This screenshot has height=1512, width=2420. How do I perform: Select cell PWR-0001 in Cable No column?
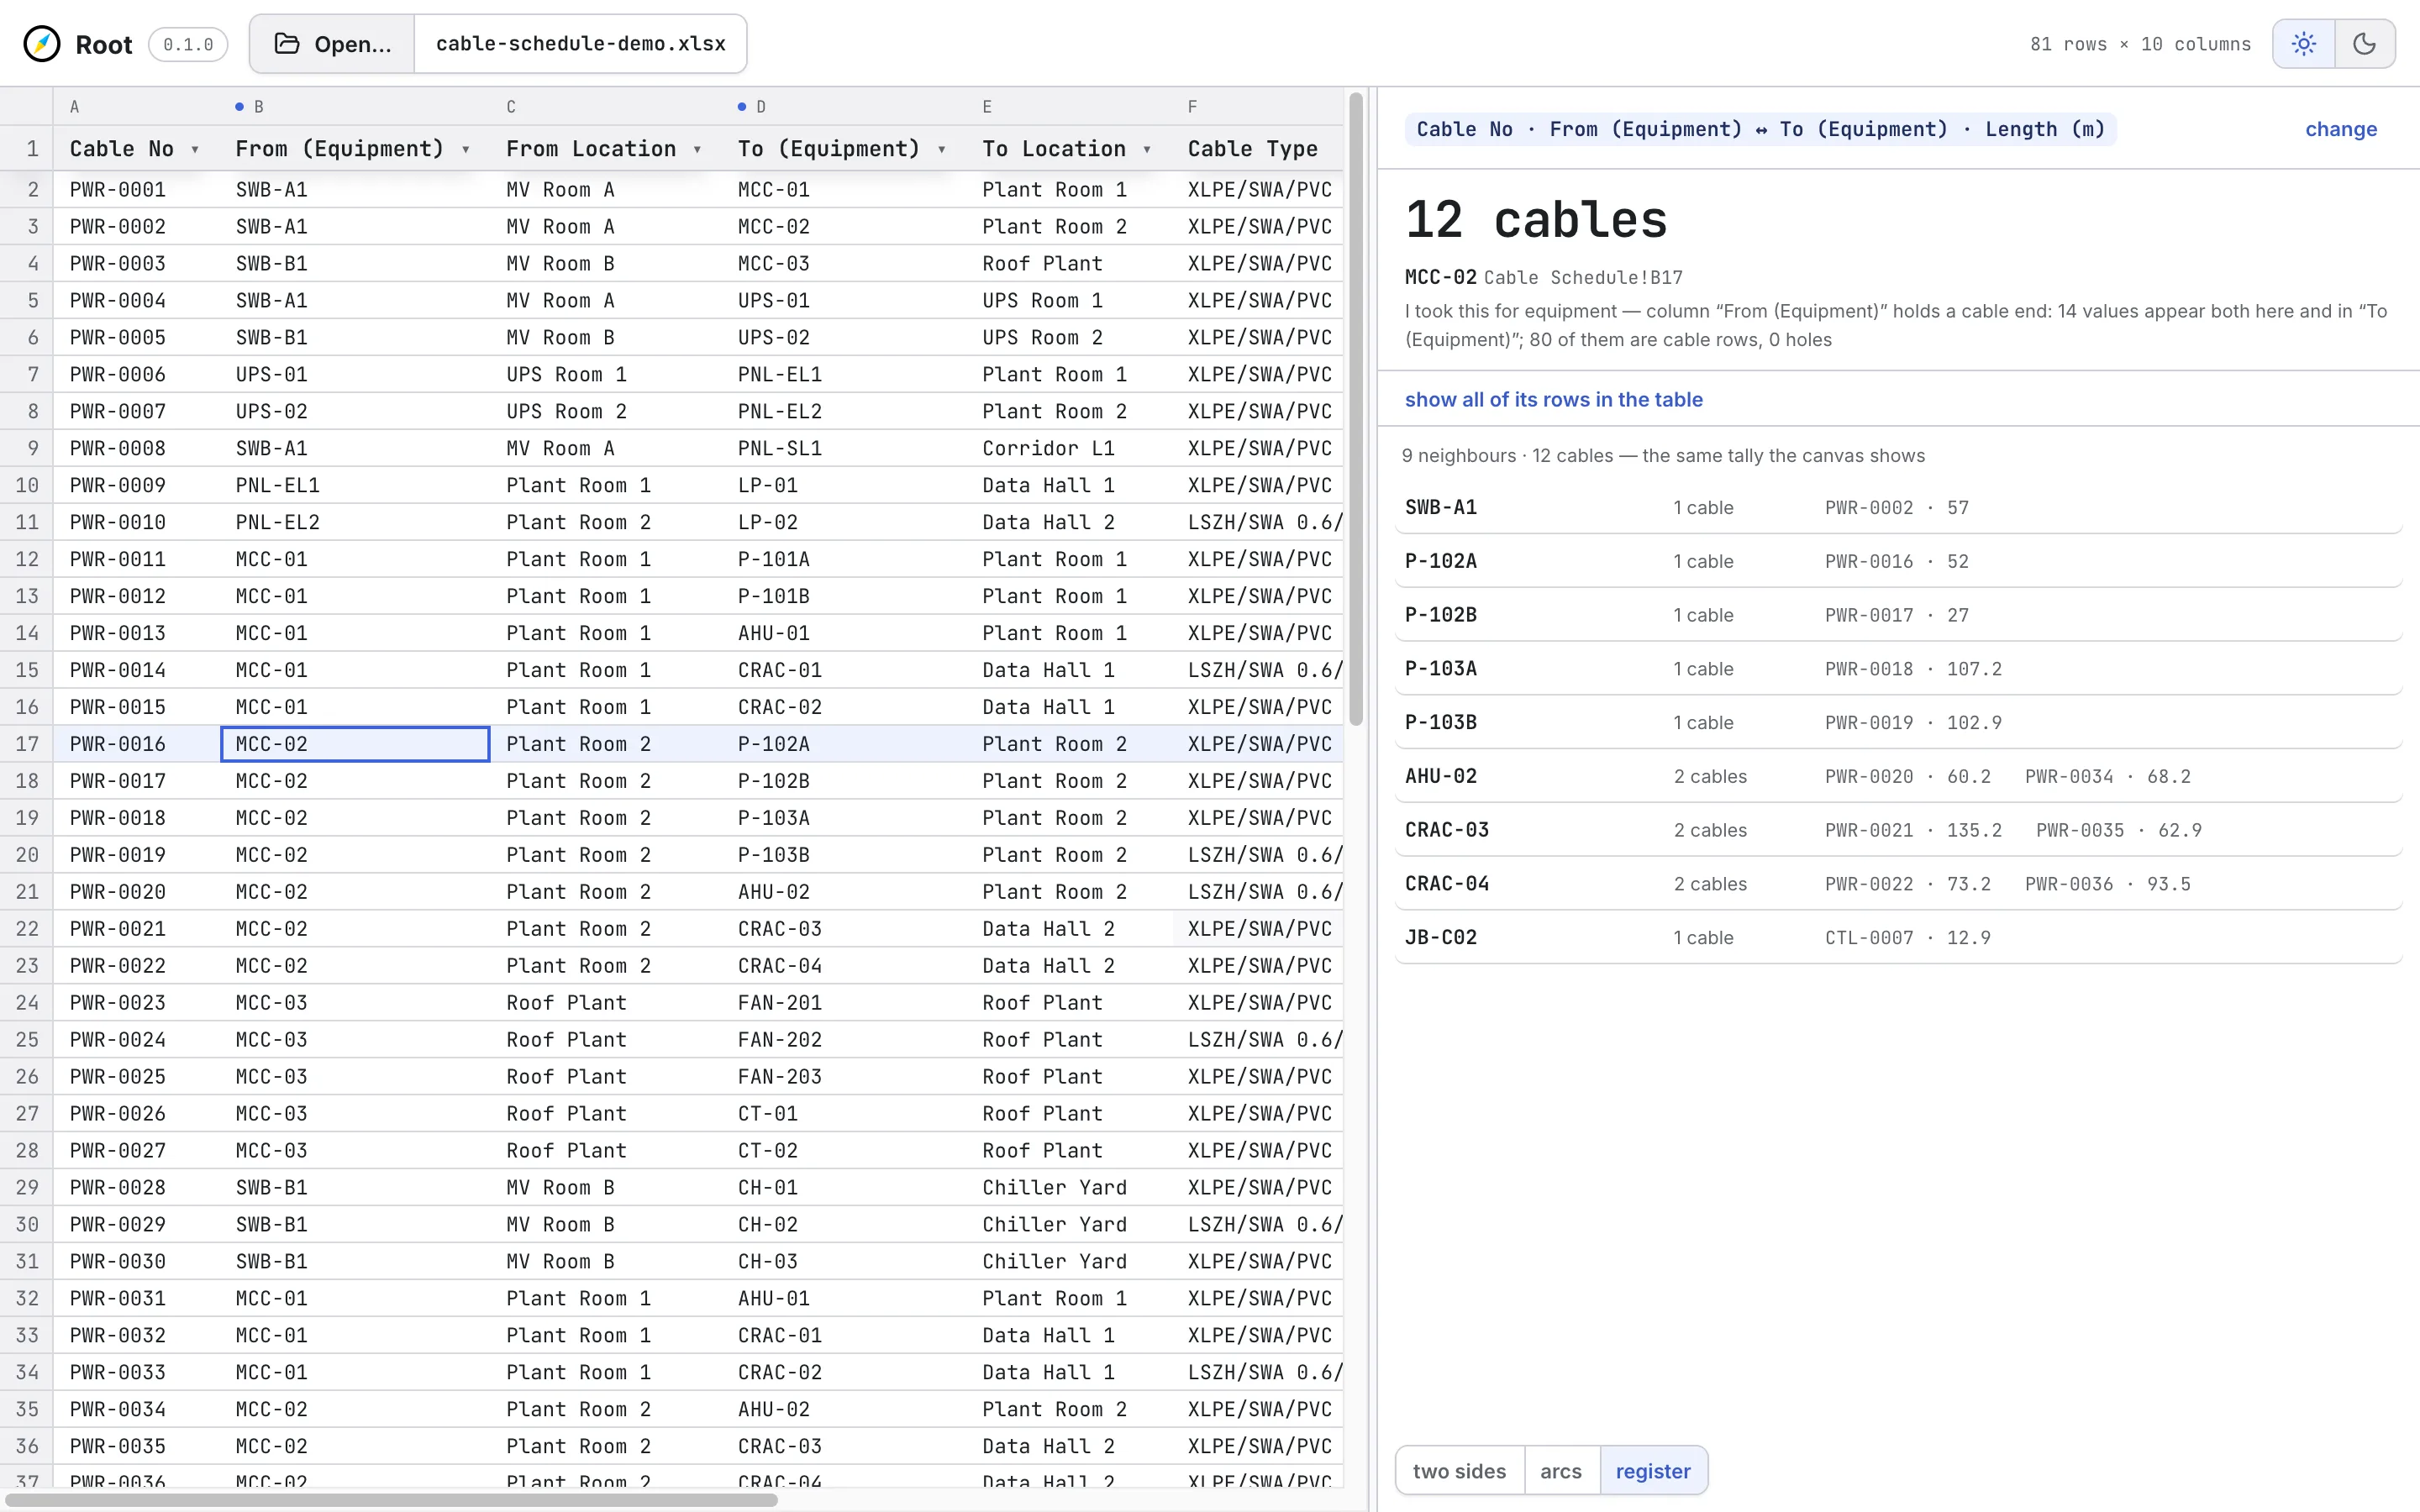point(137,189)
